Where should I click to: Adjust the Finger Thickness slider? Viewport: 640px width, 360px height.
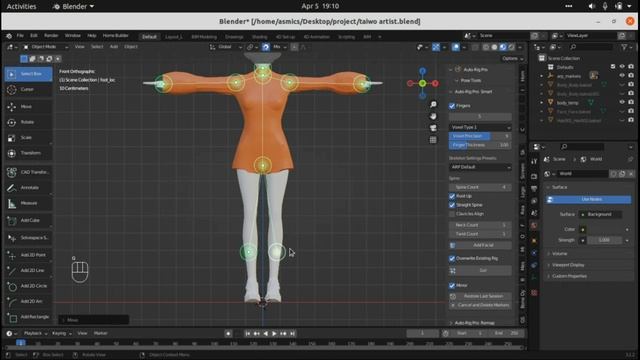tap(480, 145)
